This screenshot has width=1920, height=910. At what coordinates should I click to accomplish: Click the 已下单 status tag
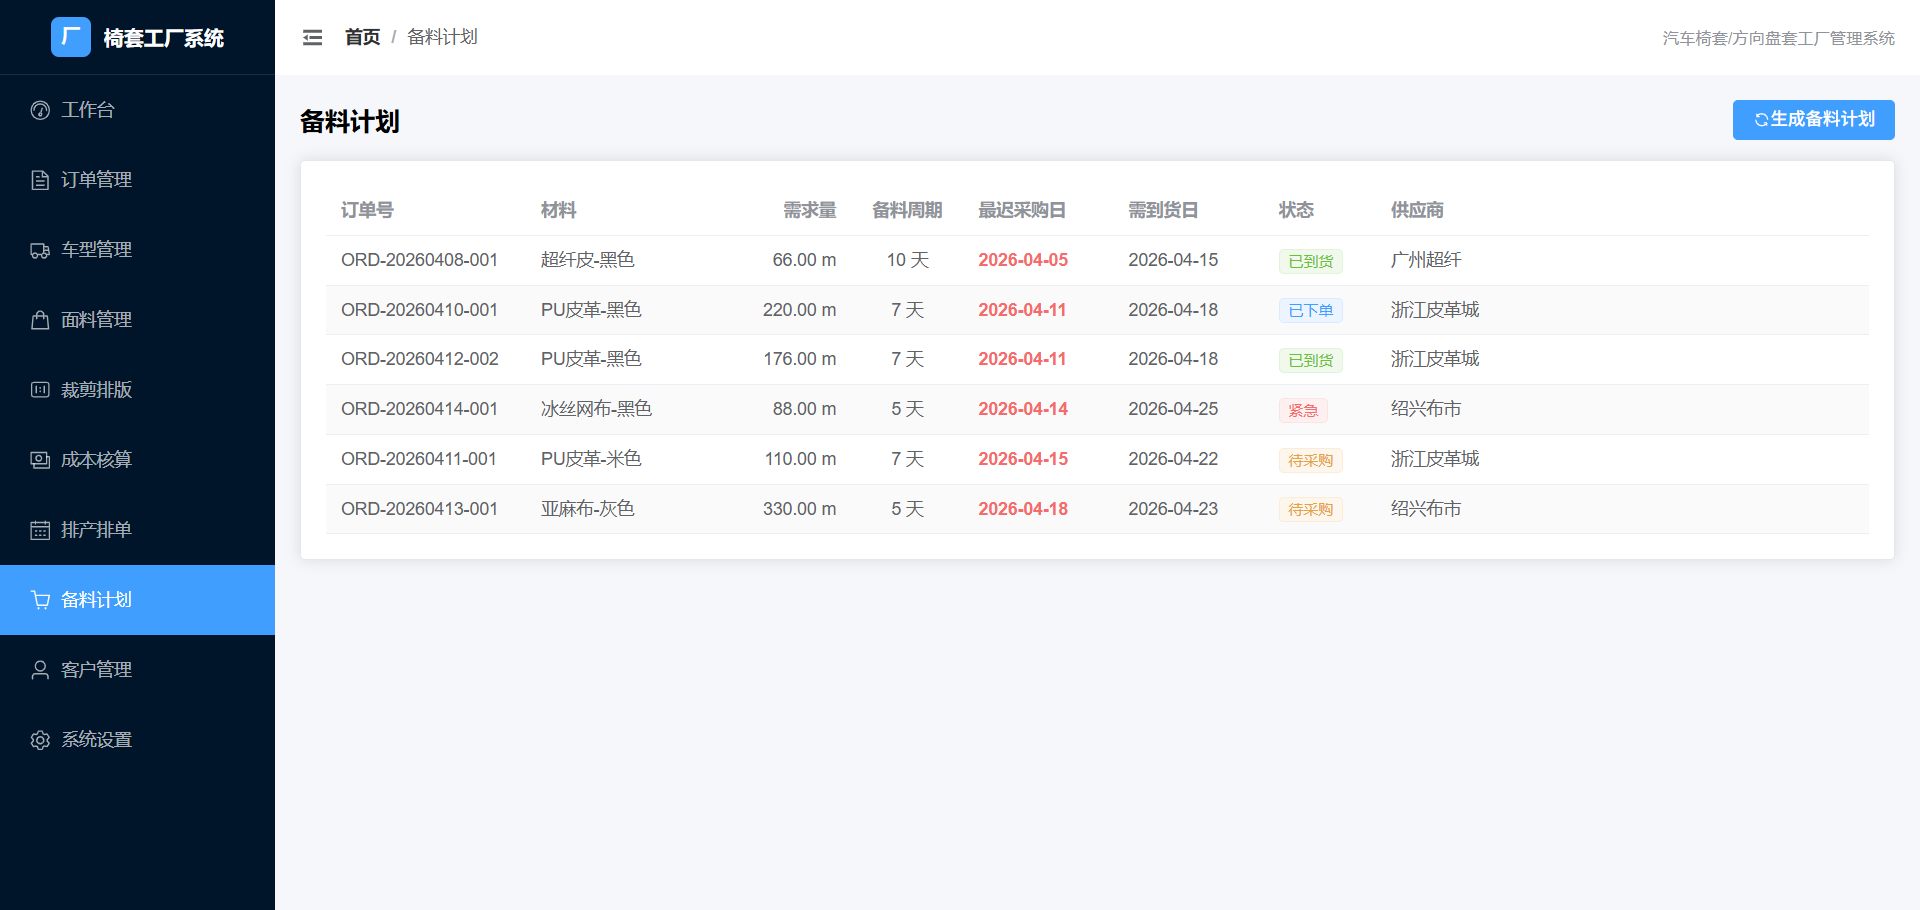[x=1310, y=310]
